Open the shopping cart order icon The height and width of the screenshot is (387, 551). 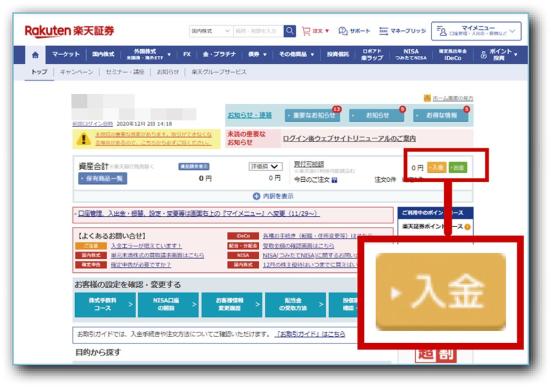[306, 31]
